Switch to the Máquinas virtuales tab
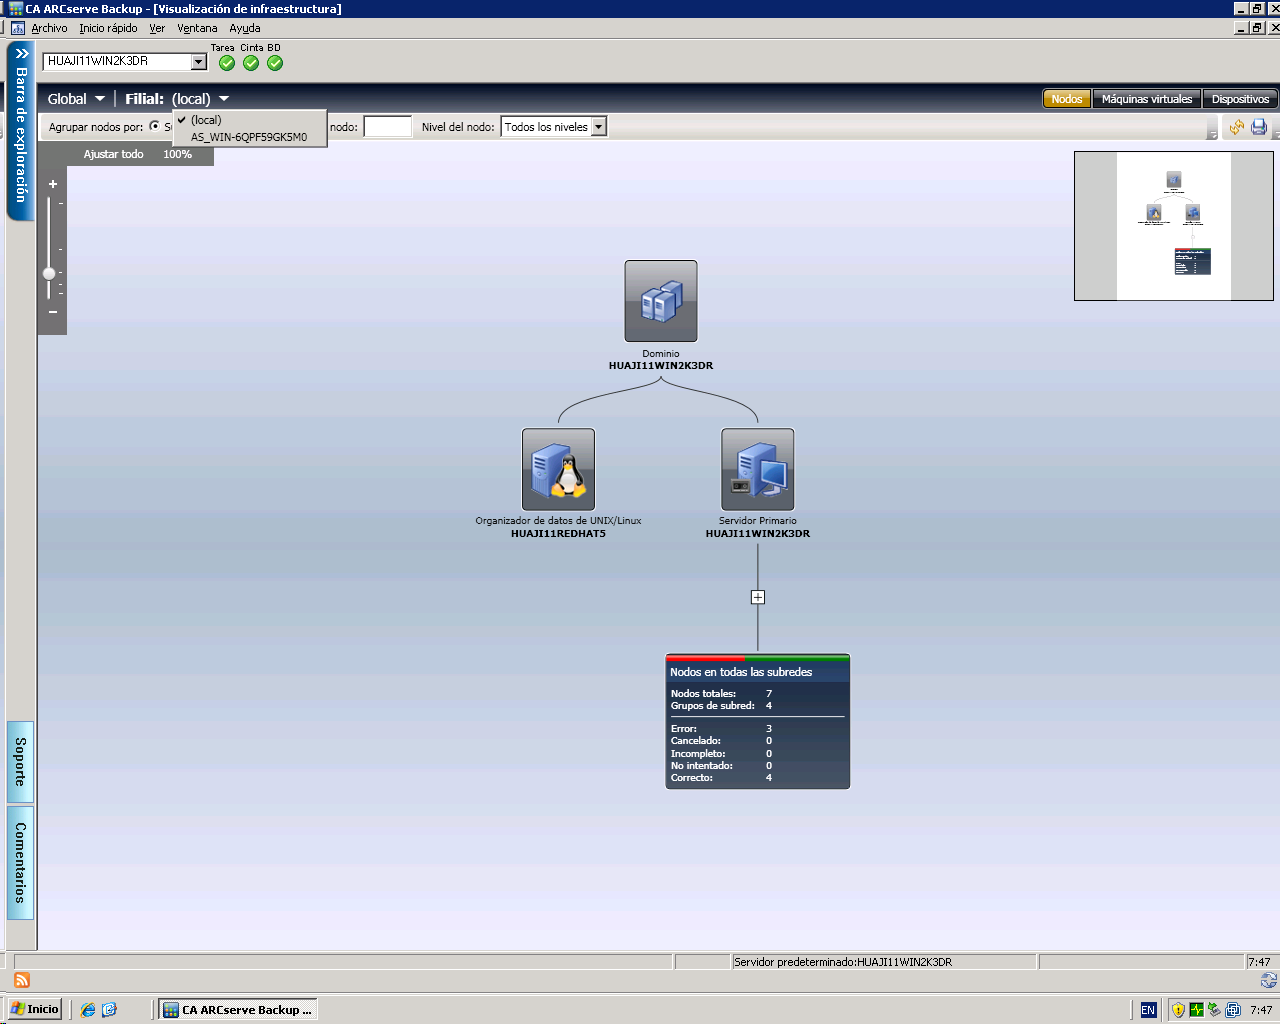The width and height of the screenshot is (1280, 1024). (1147, 99)
